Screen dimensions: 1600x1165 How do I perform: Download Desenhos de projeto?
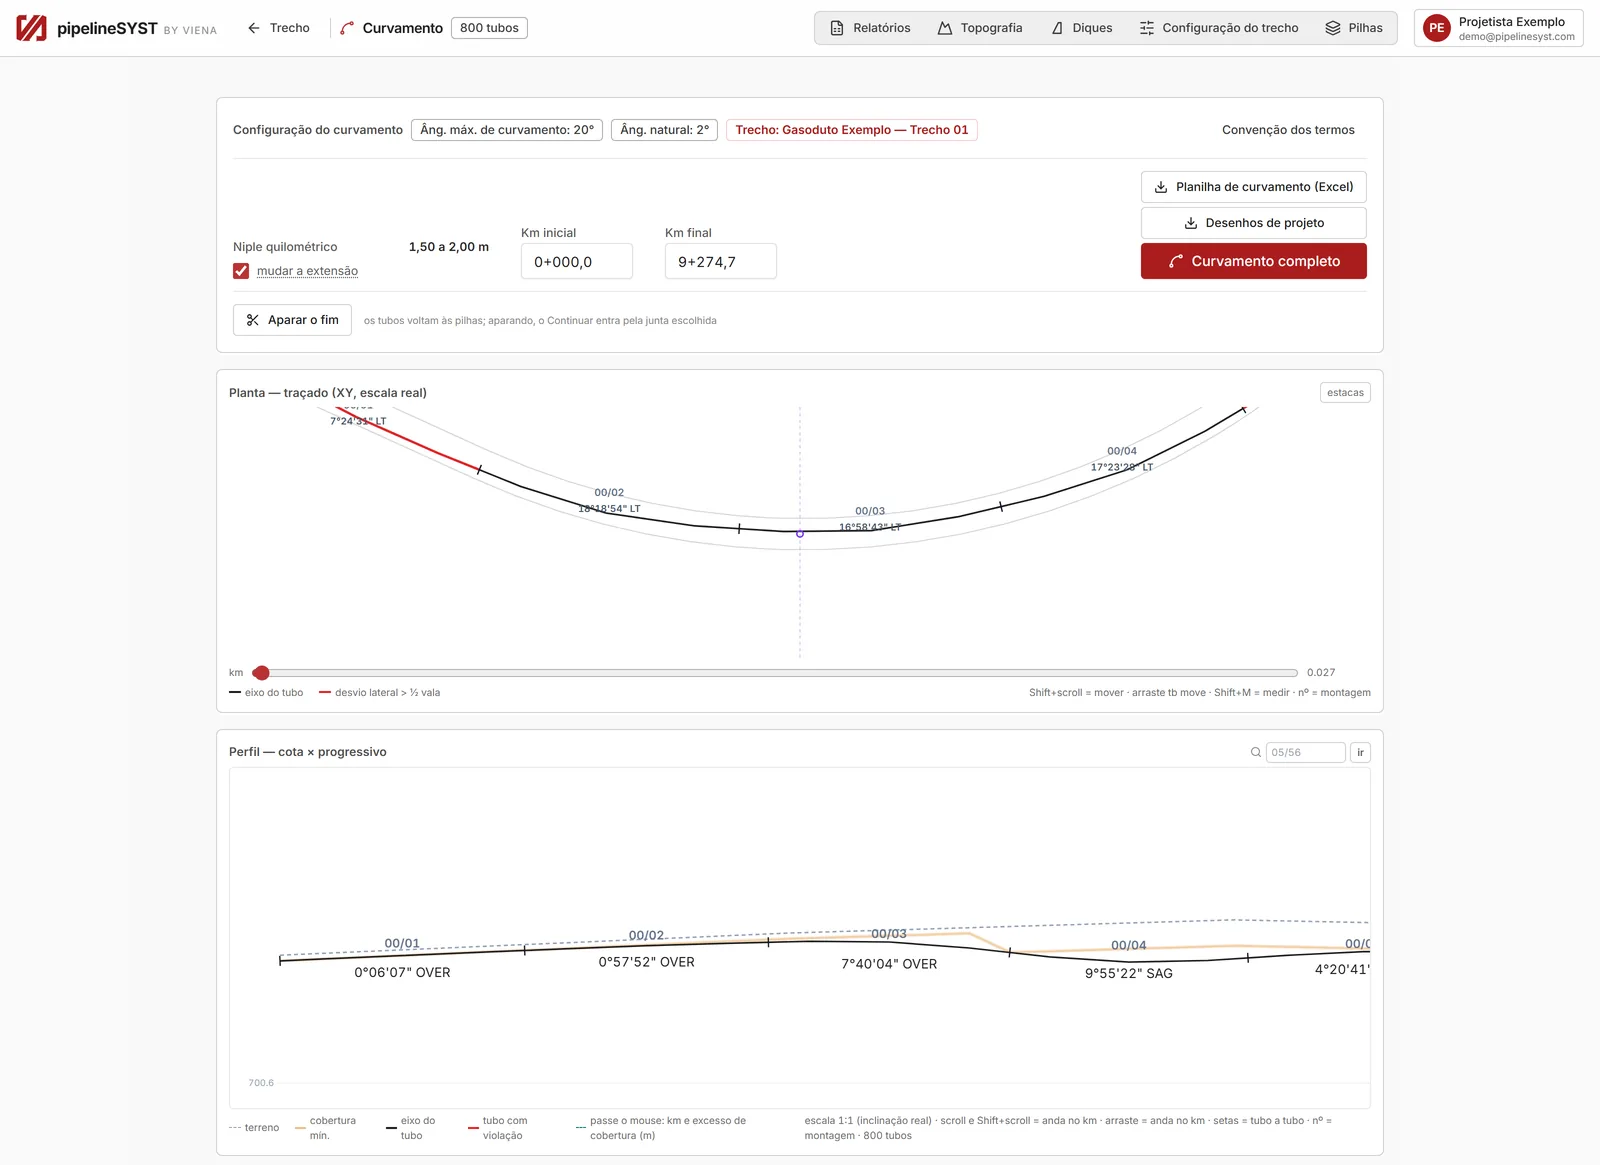point(1254,223)
